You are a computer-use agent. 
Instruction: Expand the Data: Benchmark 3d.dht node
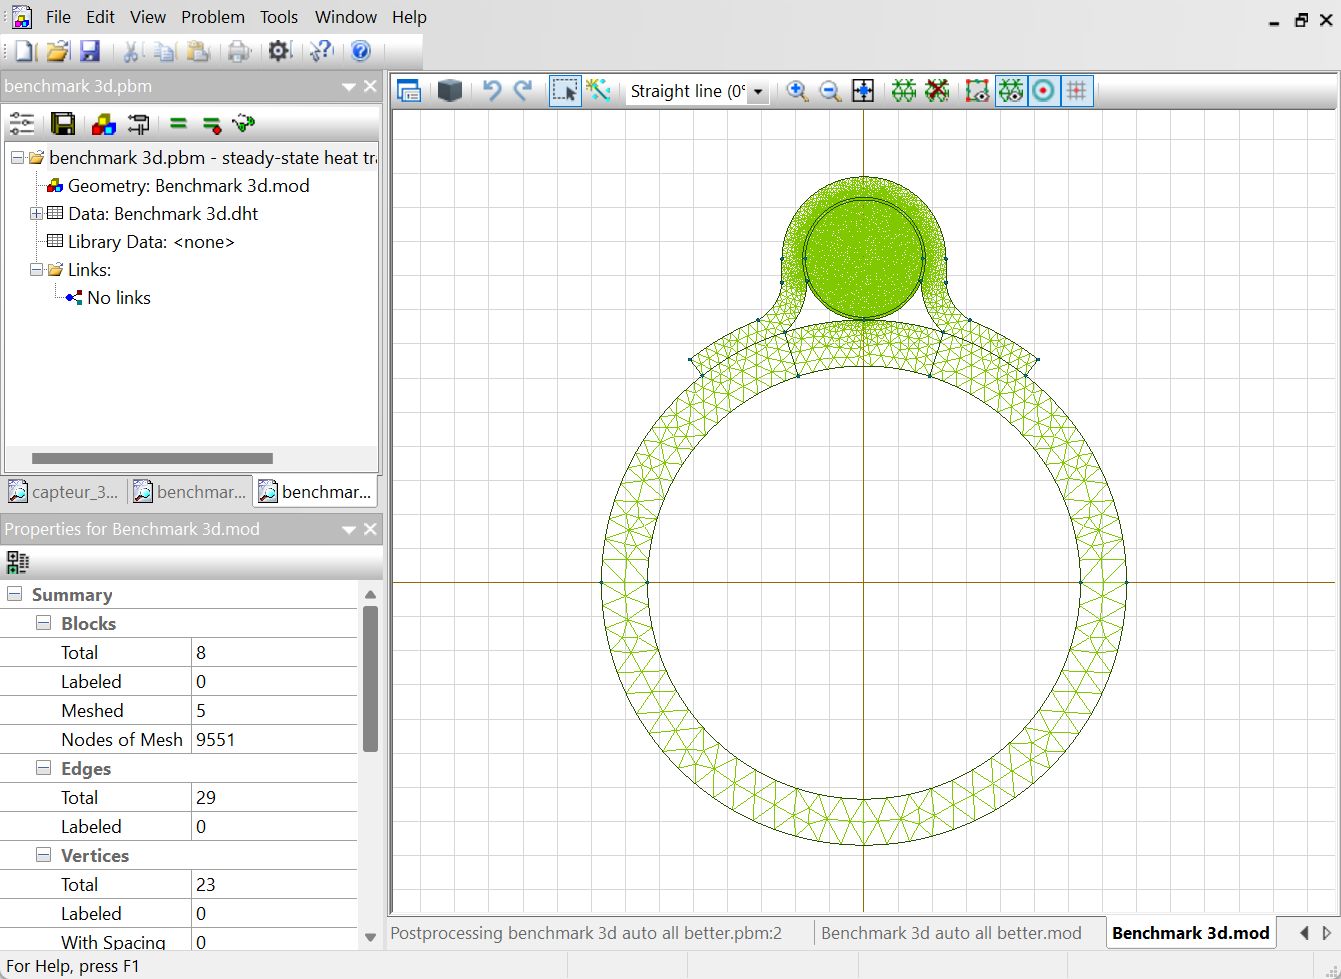(36, 214)
